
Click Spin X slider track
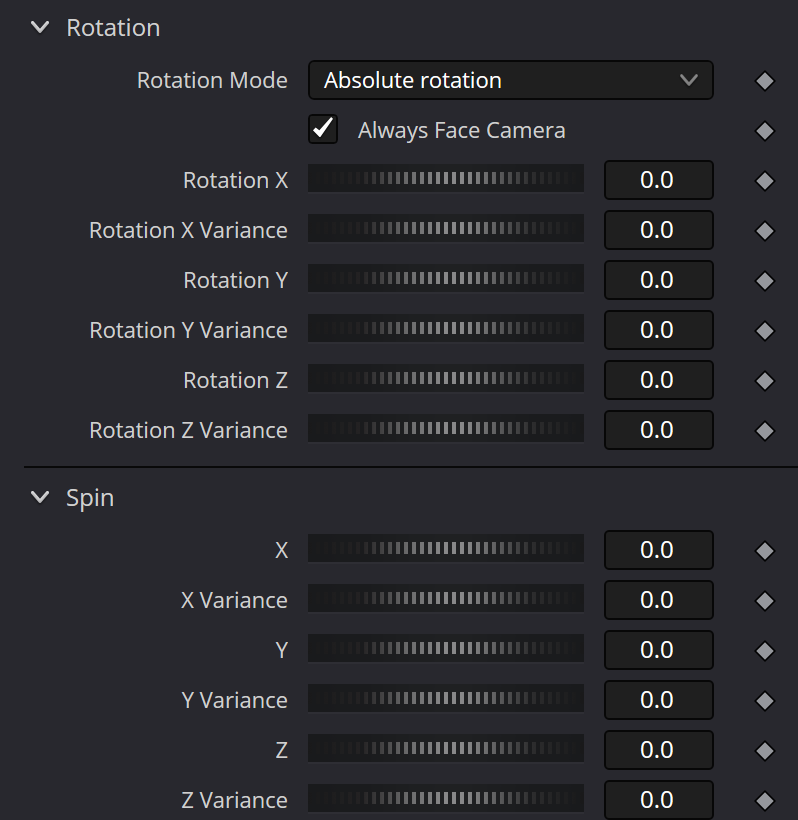click(446, 548)
